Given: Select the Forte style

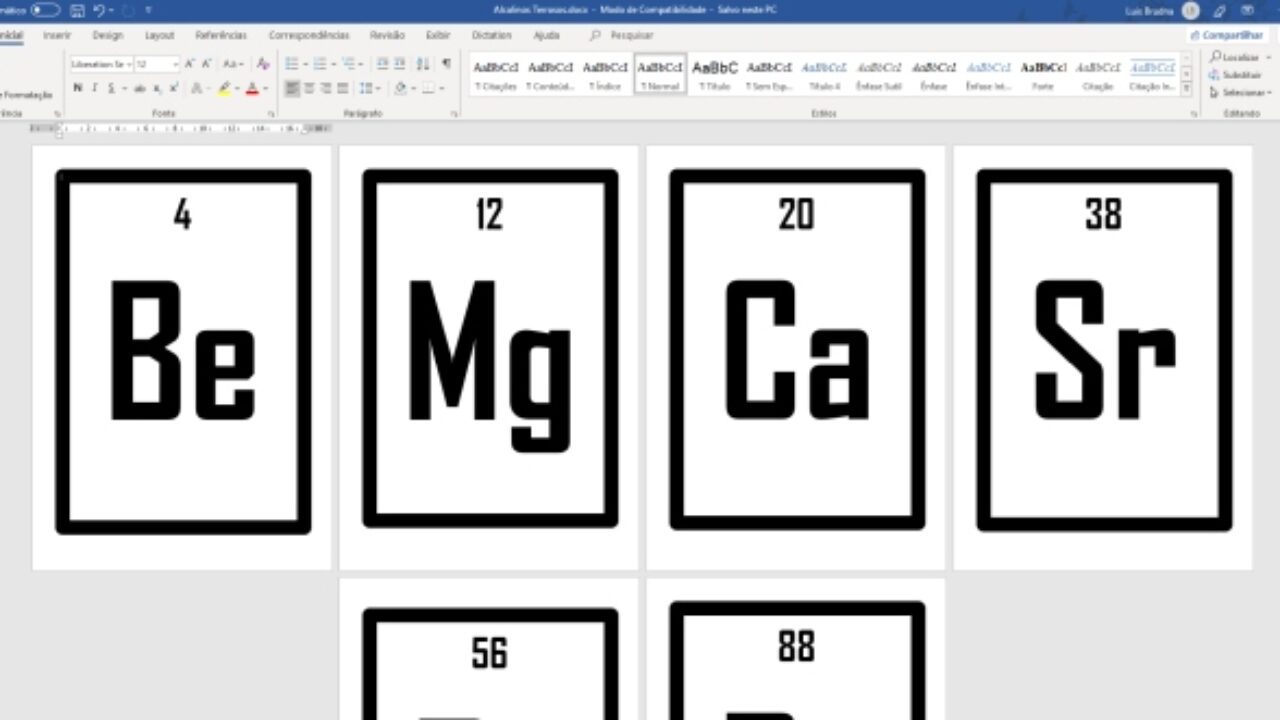Looking at the screenshot, I should point(1043,74).
